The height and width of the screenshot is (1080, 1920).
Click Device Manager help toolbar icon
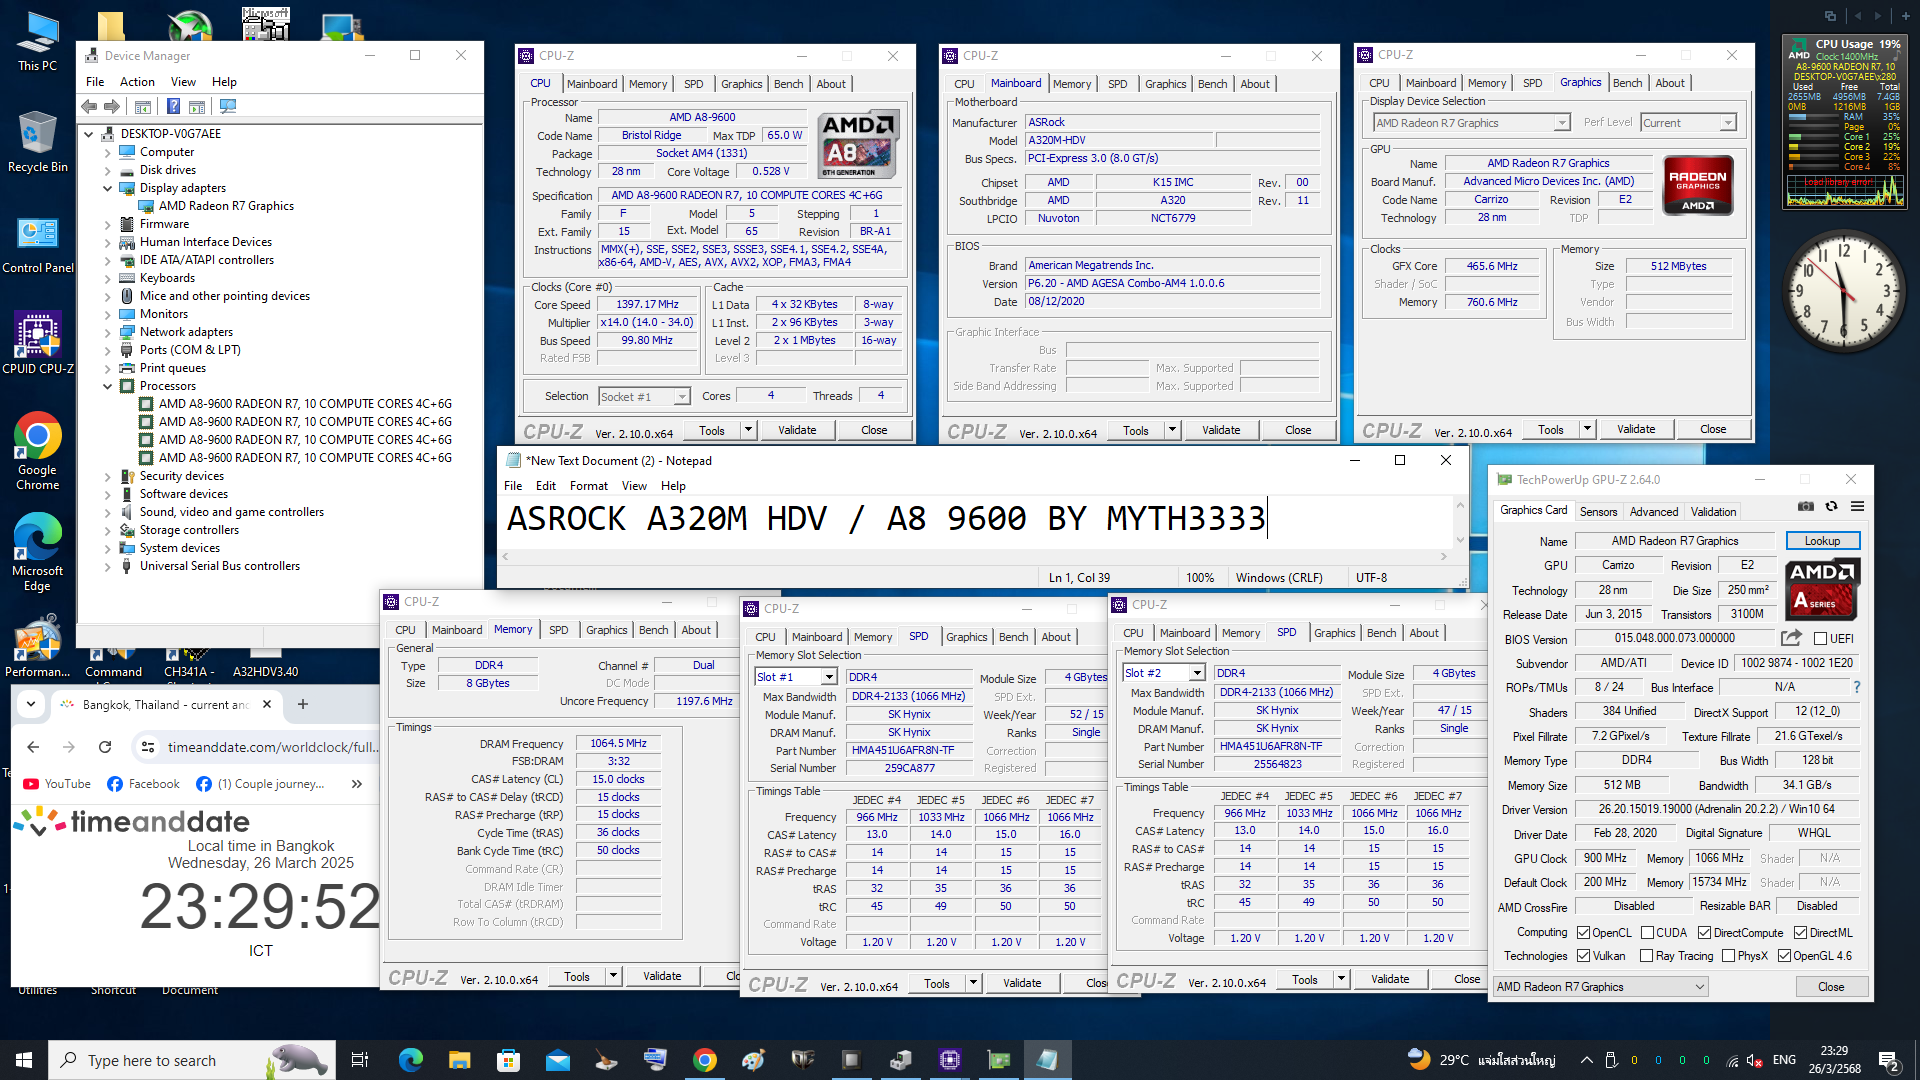pyautogui.click(x=173, y=106)
